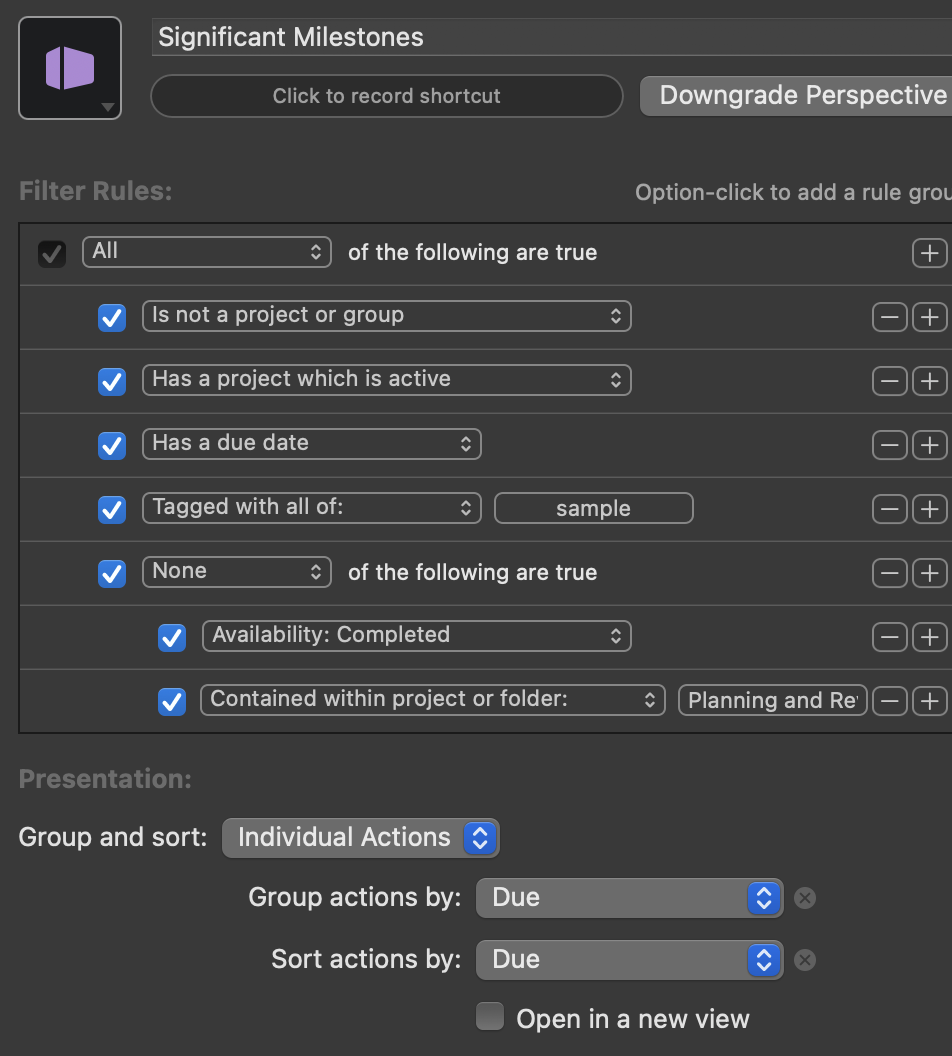952x1056 pixels.
Task: Remove the 'Tagged with all of' rule
Action: pyautogui.click(x=889, y=509)
